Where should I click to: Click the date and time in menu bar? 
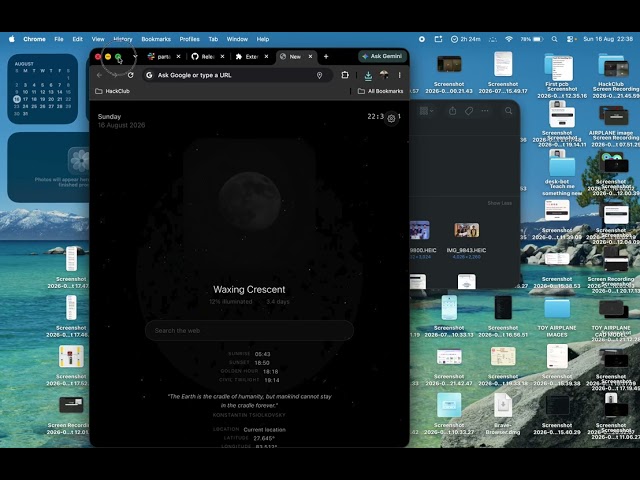click(x=608, y=39)
